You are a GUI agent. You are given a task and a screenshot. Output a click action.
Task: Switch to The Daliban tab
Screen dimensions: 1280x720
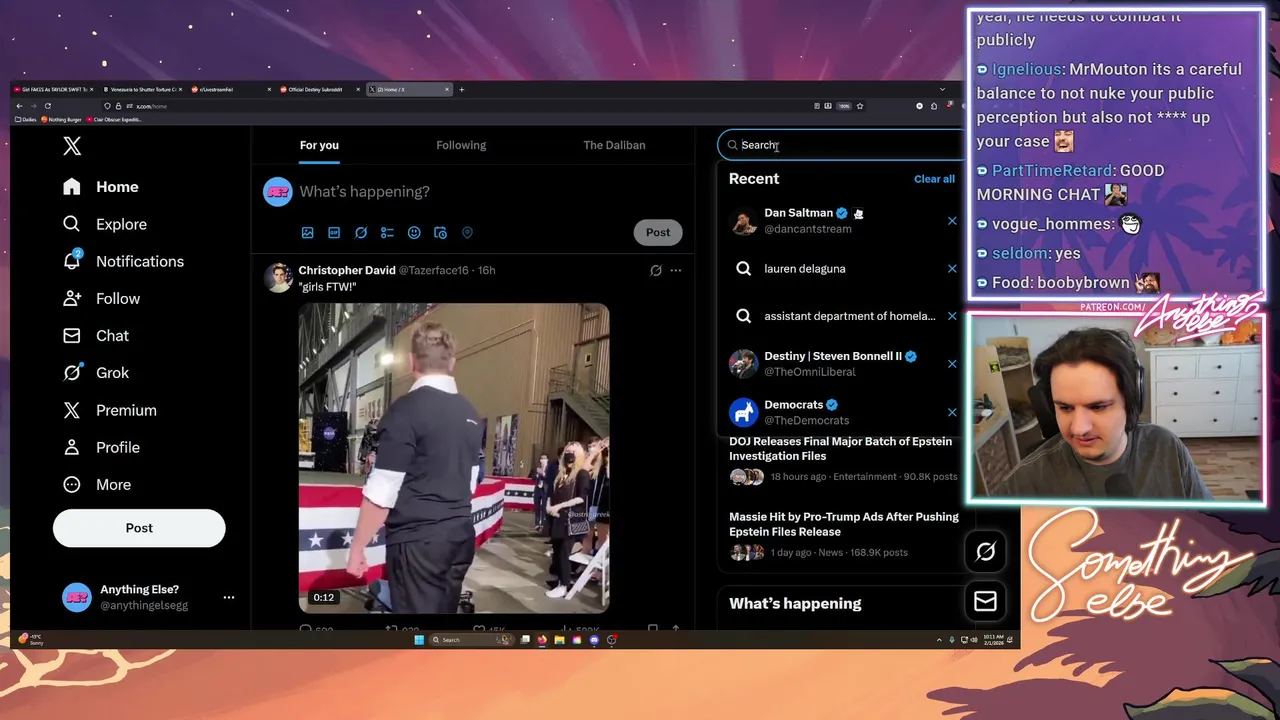coord(614,145)
